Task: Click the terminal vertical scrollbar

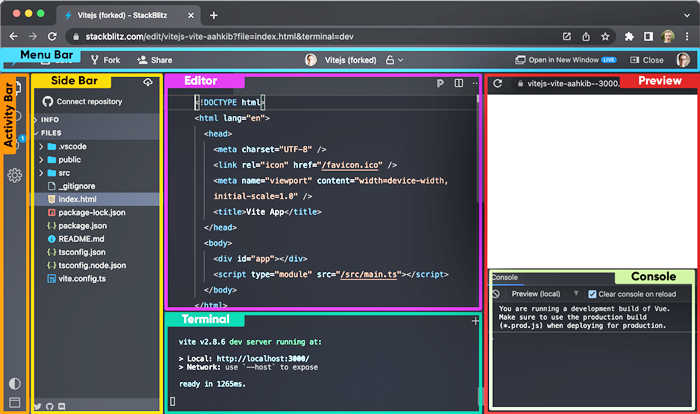Action: pos(480,396)
